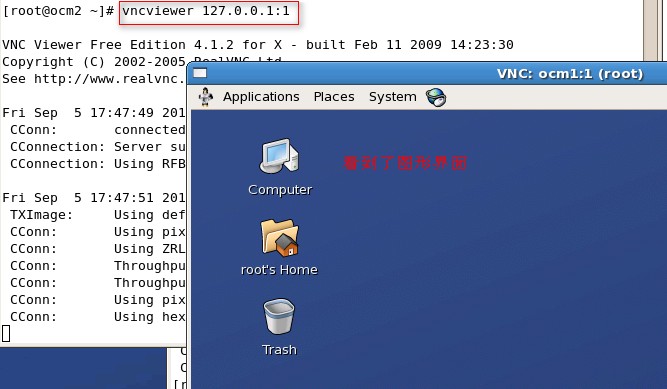This screenshot has width=667, height=389.
Task: Select the Trash desktop icon
Action: 279,317
